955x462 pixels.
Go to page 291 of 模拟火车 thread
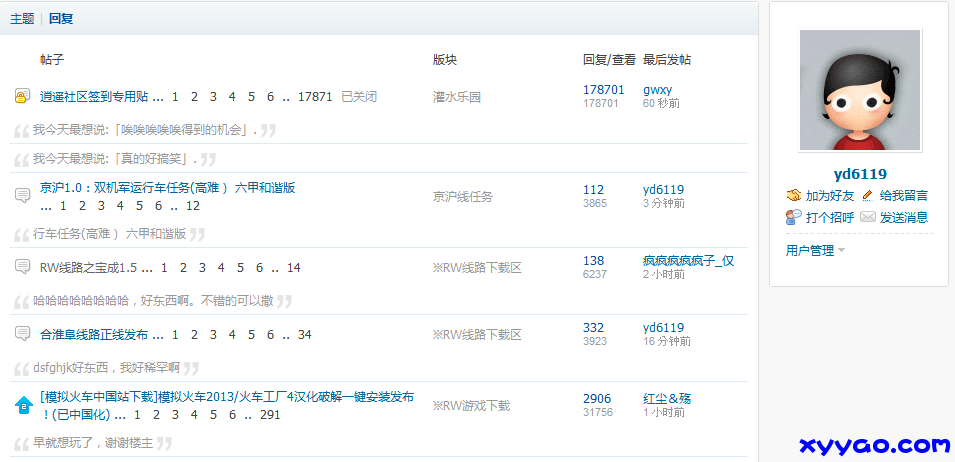click(x=270, y=415)
